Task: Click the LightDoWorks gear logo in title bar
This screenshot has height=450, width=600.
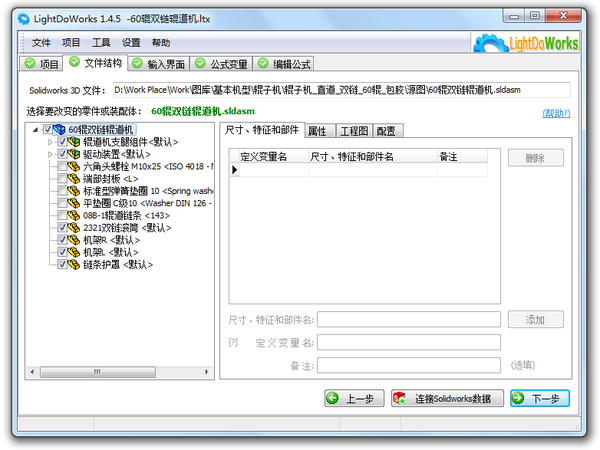Action: pyautogui.click(x=24, y=19)
